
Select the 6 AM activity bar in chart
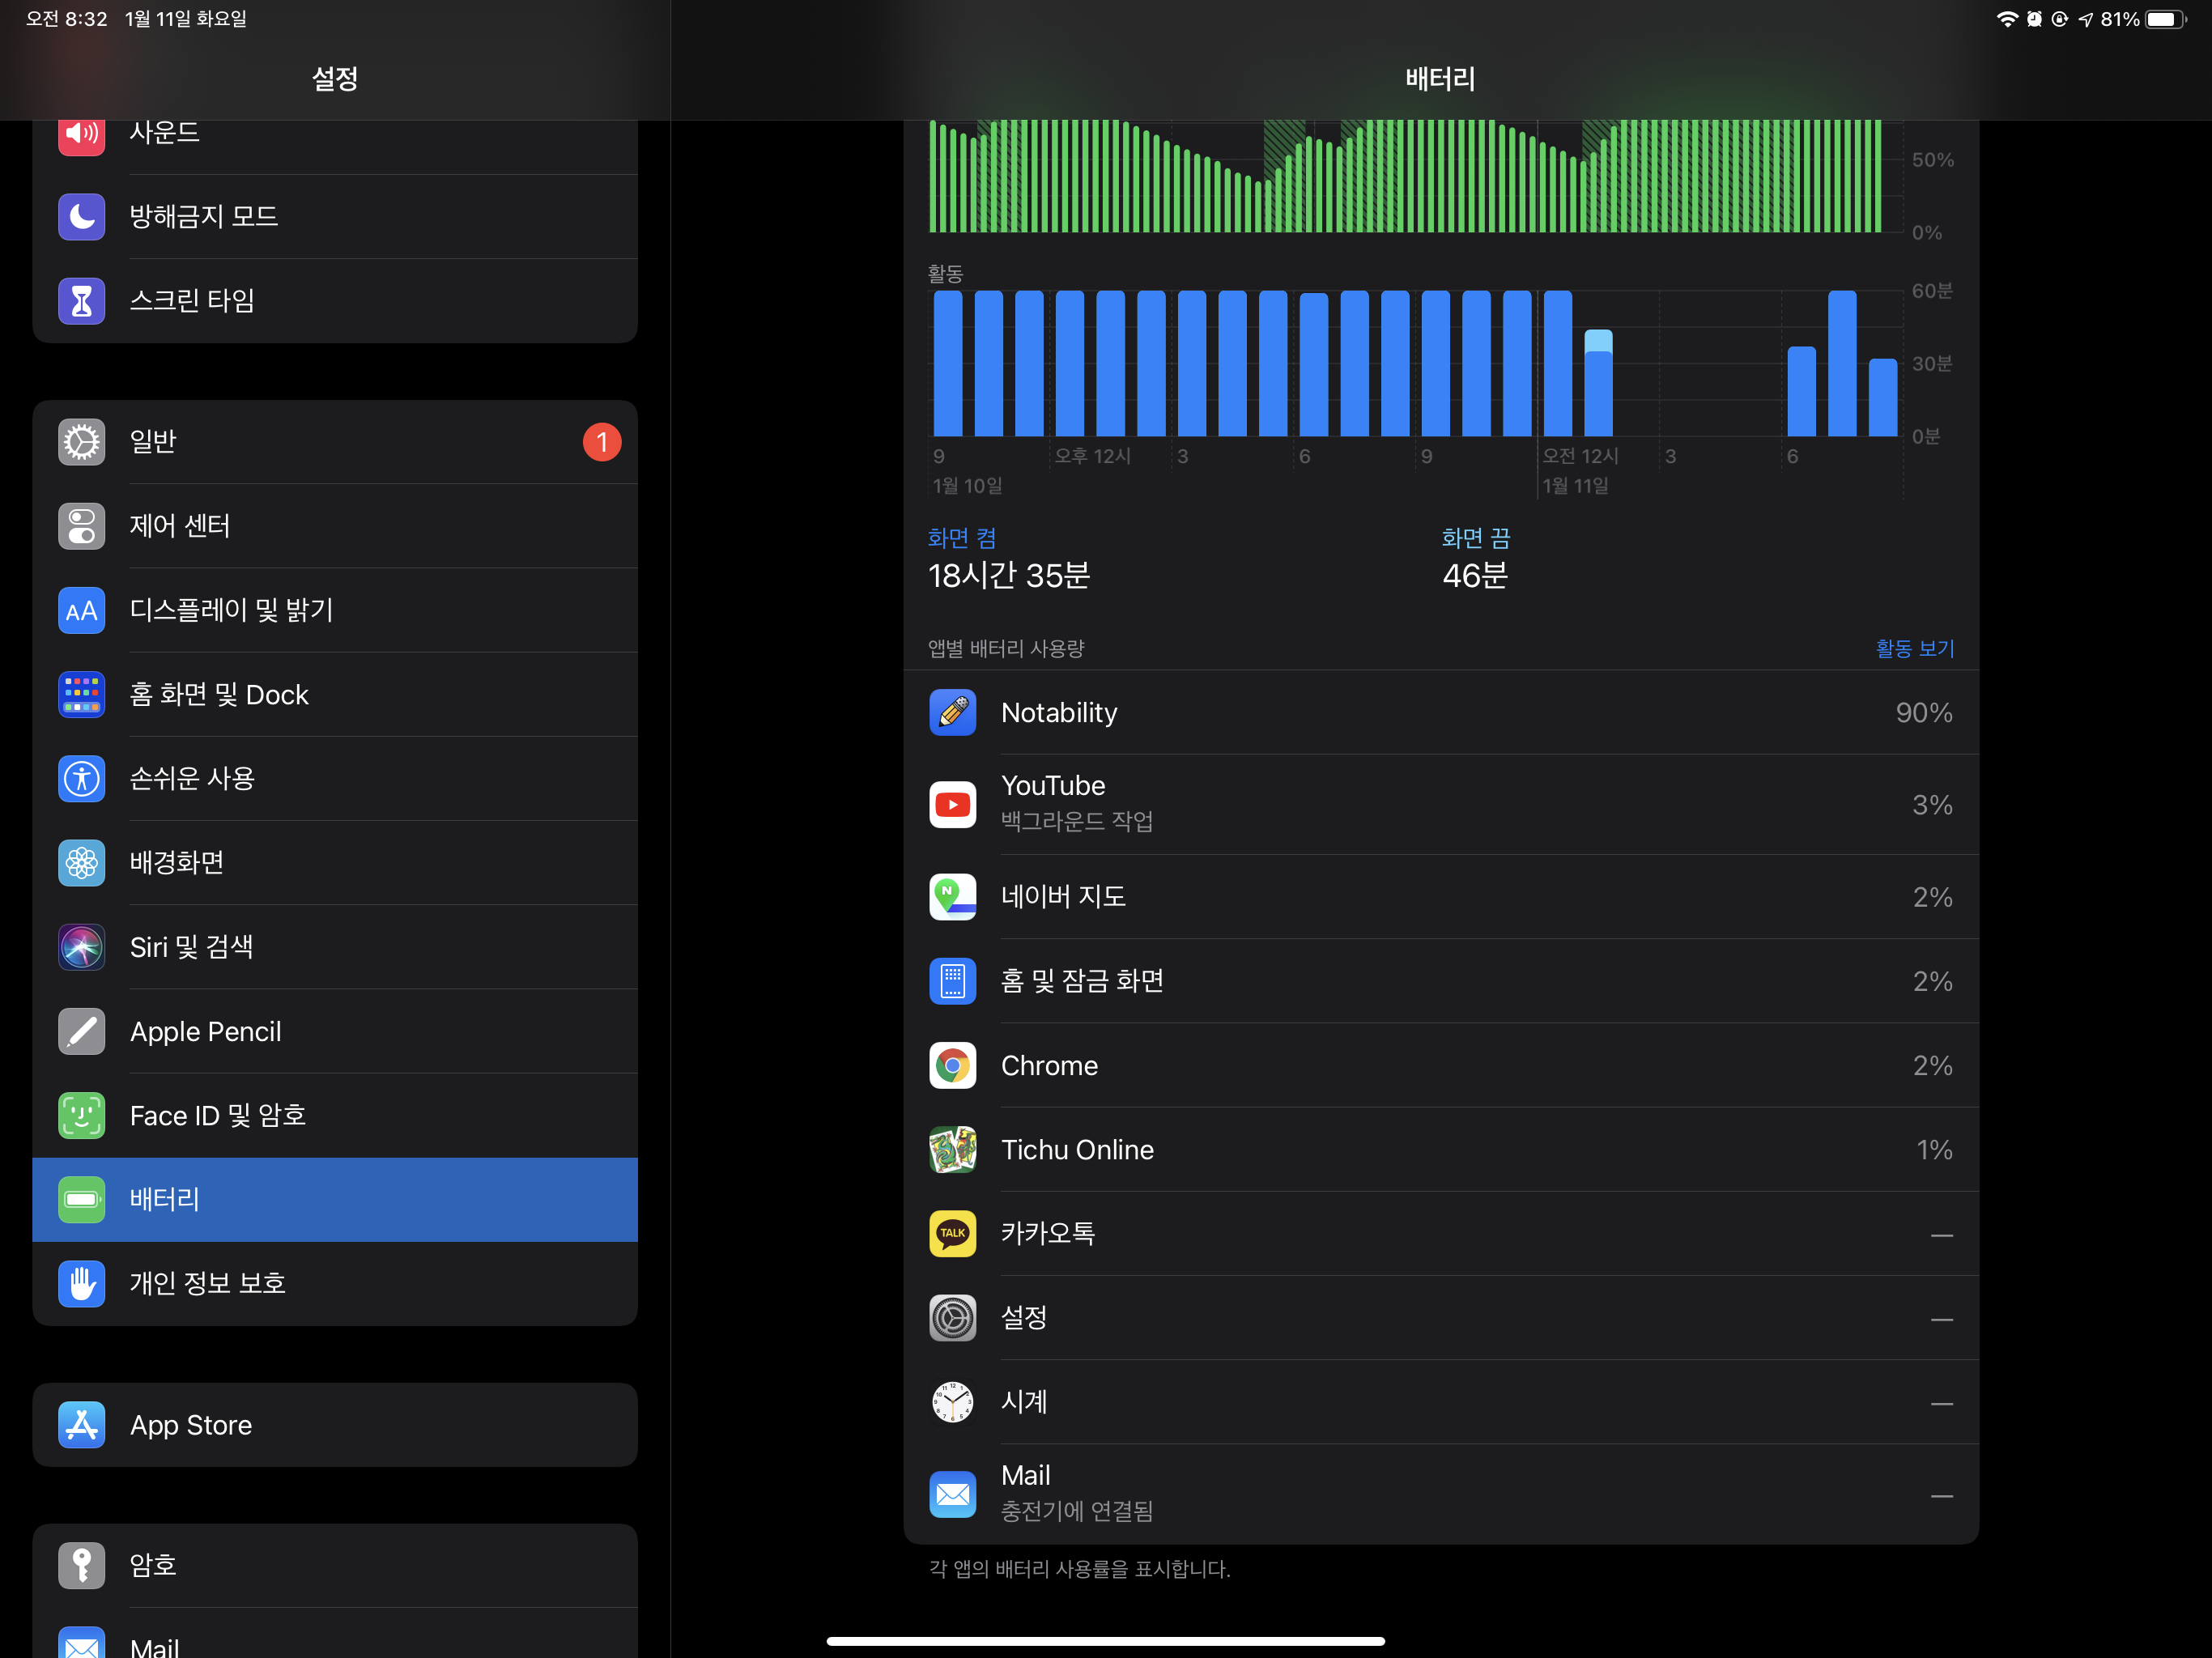[1801, 392]
